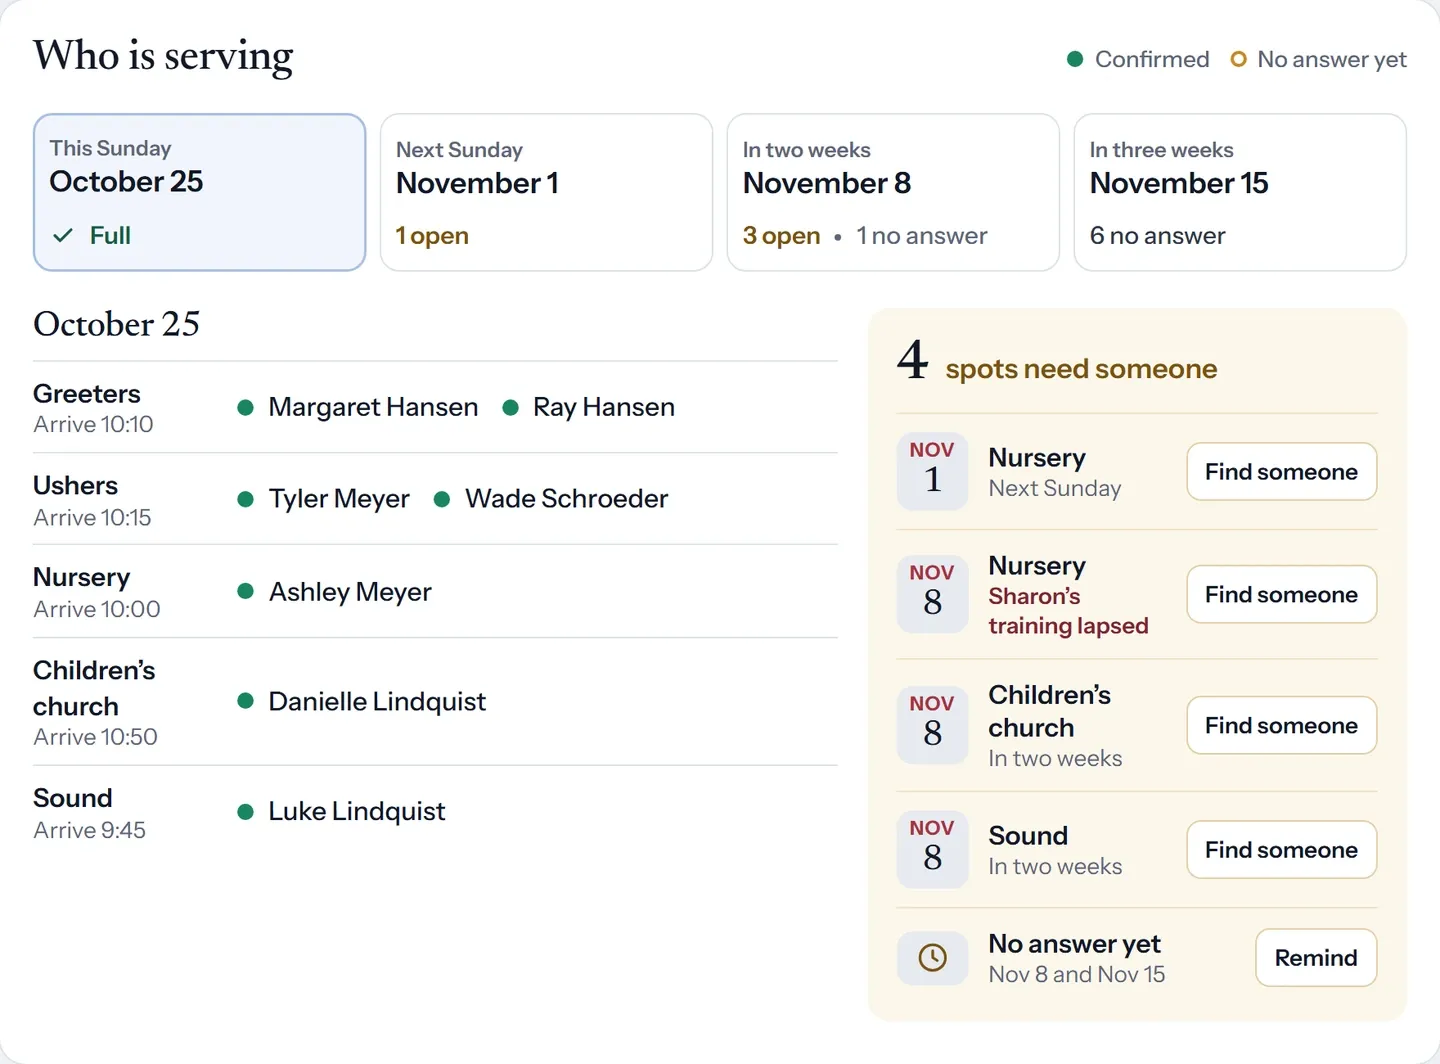
Task: Click the '3 open' status text
Action: pos(781,236)
